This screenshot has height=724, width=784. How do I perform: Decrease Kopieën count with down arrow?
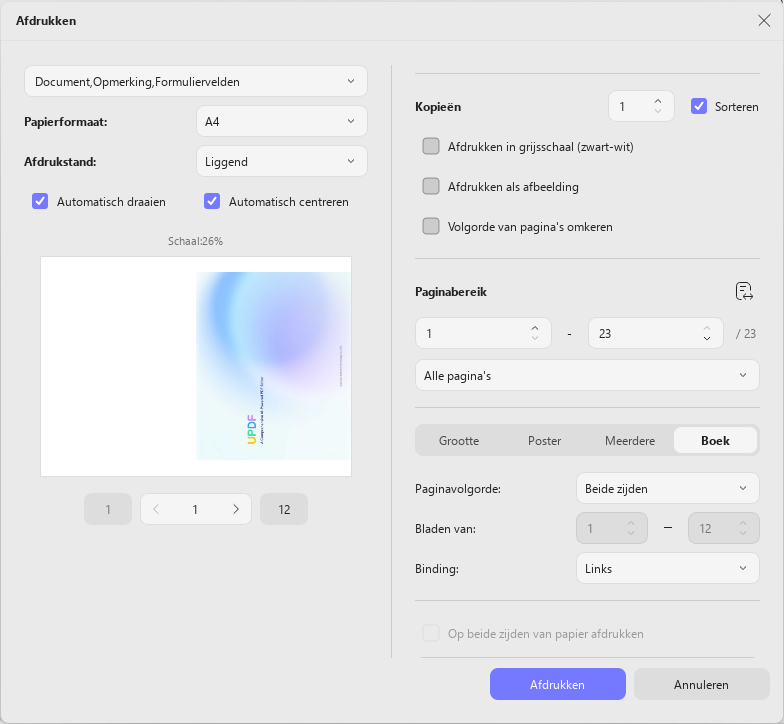pyautogui.click(x=658, y=112)
